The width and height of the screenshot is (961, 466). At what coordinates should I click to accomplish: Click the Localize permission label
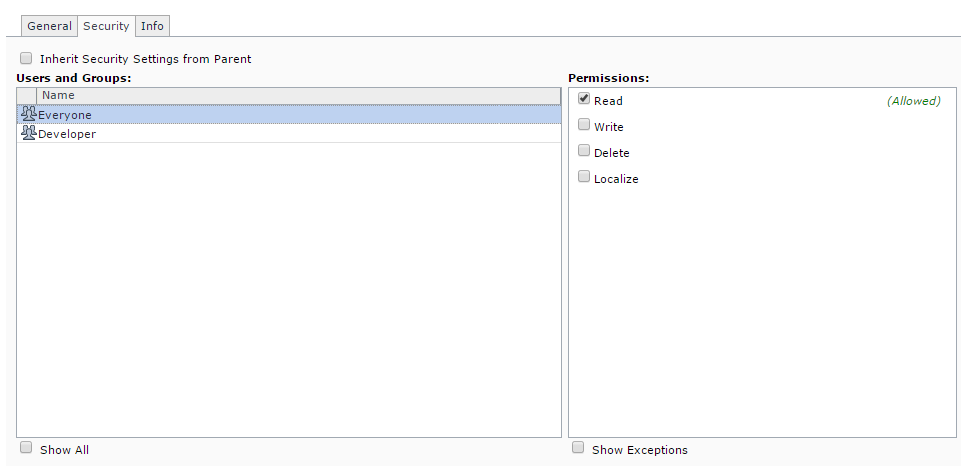pyautogui.click(x=616, y=179)
